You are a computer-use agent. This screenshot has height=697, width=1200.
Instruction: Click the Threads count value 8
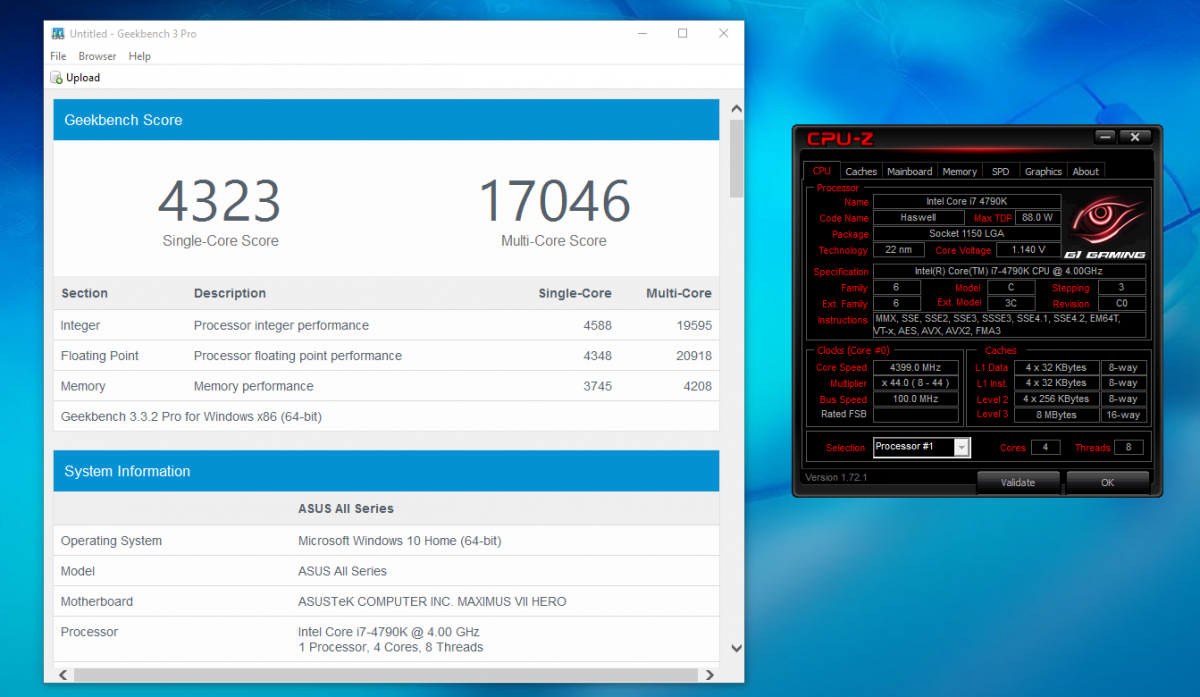[1129, 448]
